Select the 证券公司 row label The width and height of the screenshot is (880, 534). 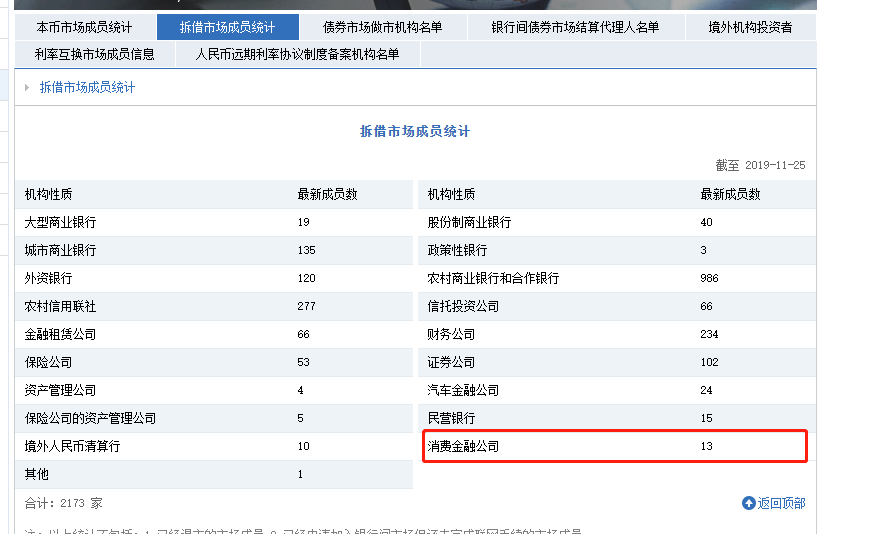[x=451, y=362]
